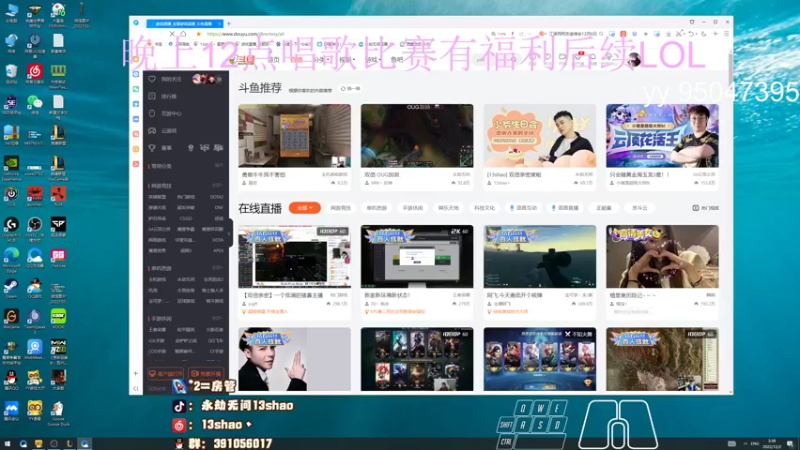Open the 云顶花活王 recommended stream thumbnail
The width and height of the screenshot is (800, 450).
point(662,136)
